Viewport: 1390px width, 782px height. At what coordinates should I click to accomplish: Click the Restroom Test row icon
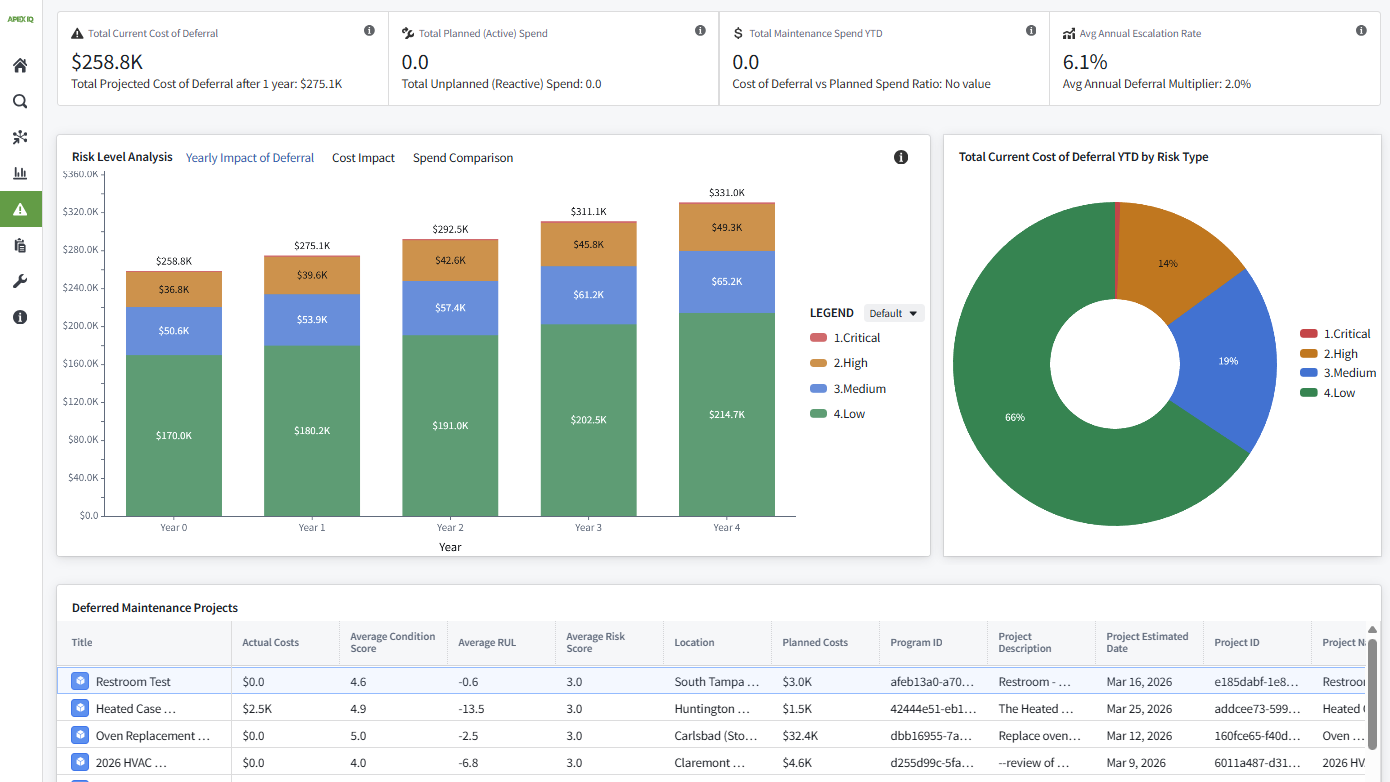[80, 681]
